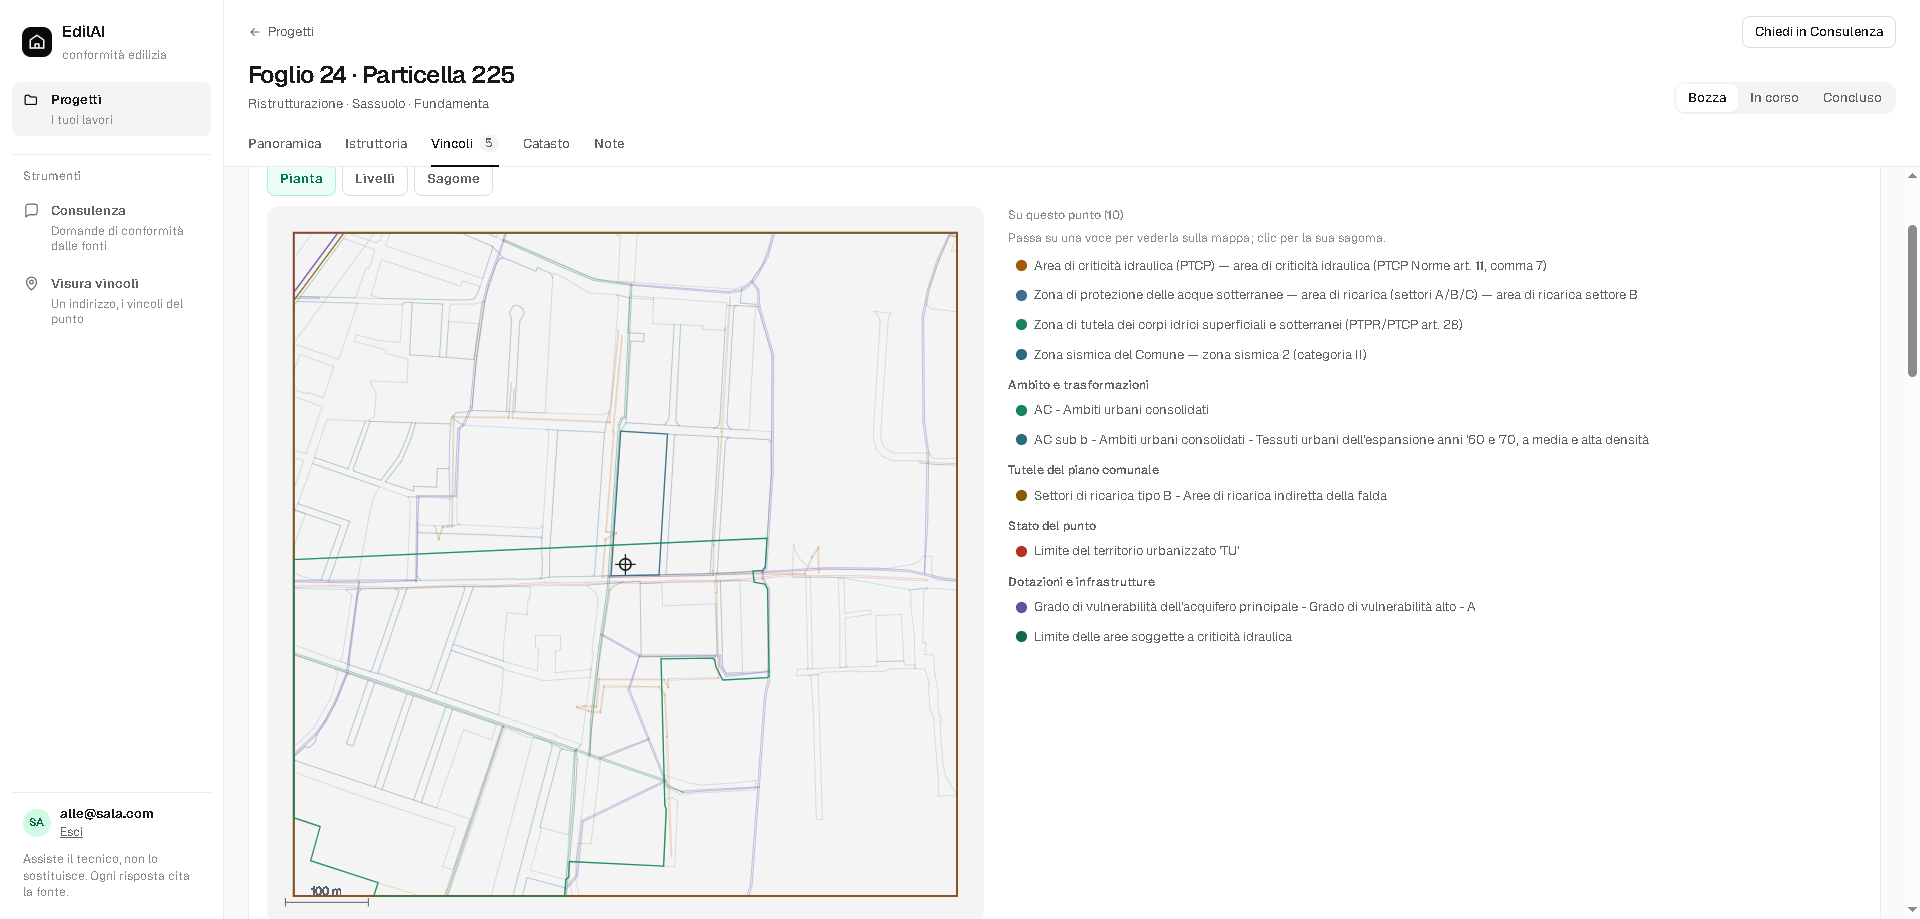Open the Note tab
1920x919 pixels.
coord(609,144)
